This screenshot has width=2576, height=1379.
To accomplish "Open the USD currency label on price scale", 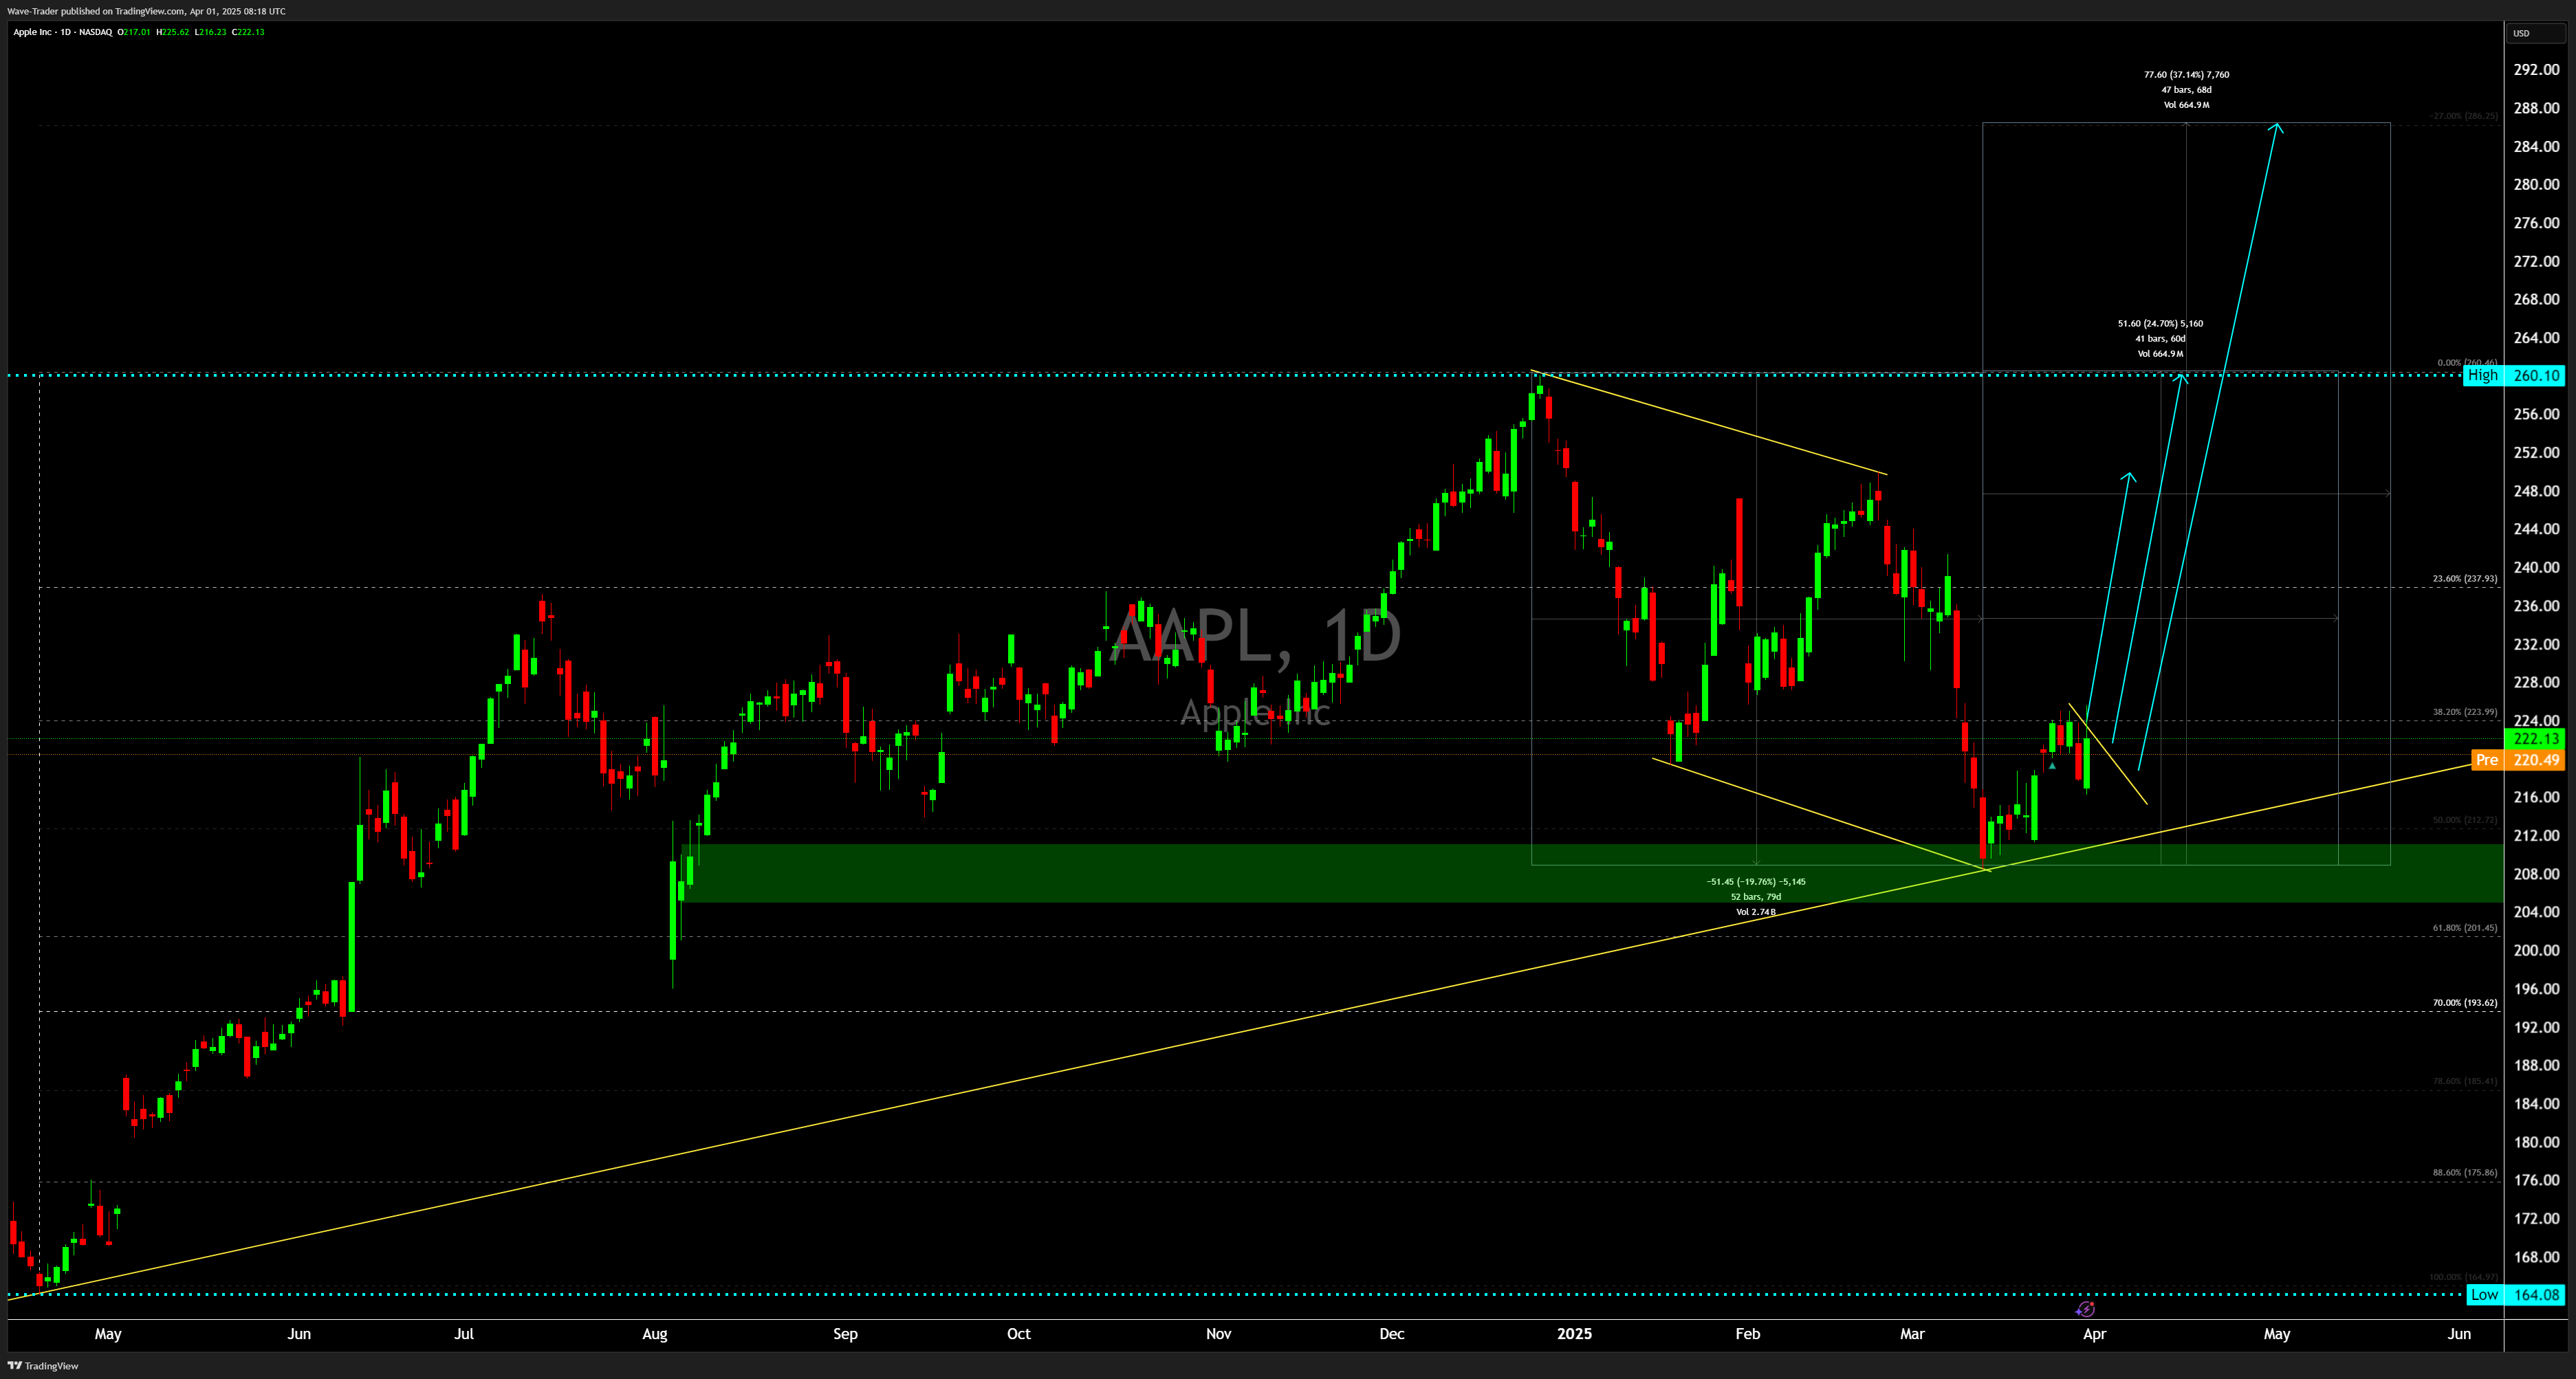I will [2536, 33].
